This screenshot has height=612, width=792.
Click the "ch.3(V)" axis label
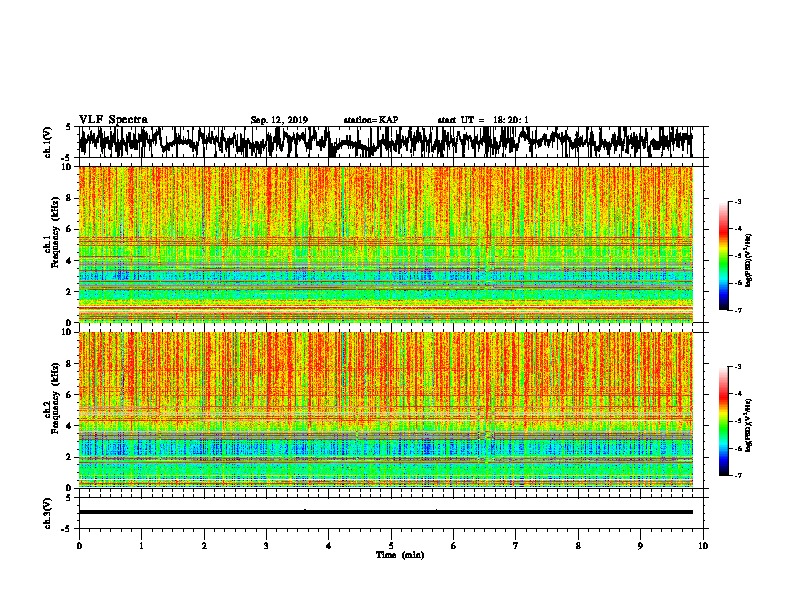[47, 513]
